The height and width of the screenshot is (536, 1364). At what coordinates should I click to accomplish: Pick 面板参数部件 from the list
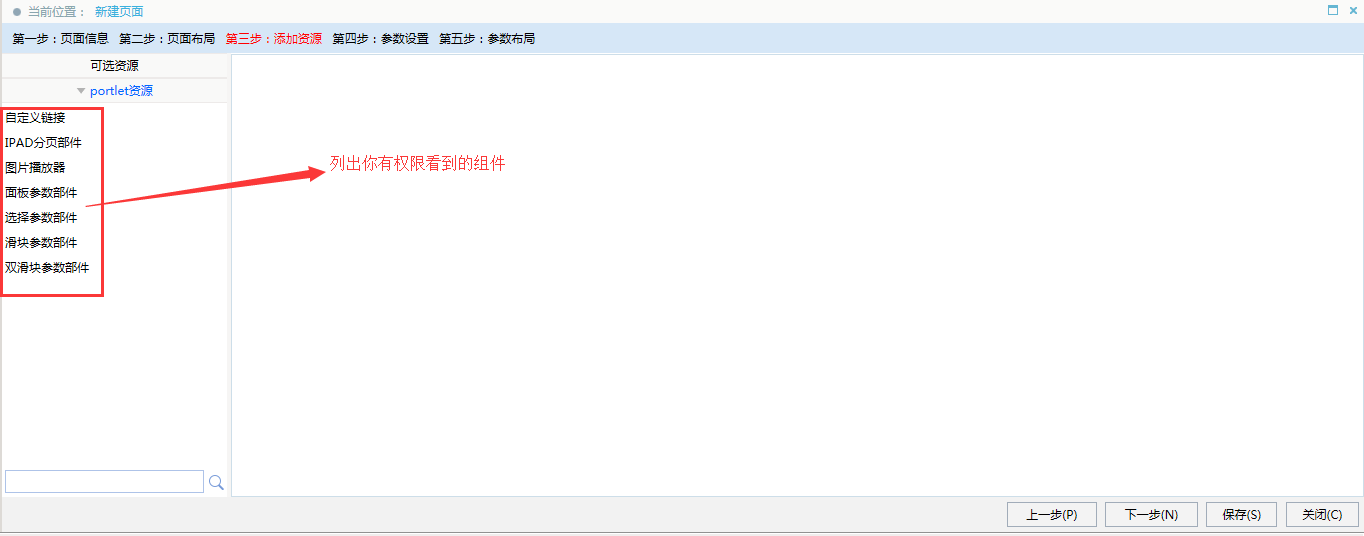click(41, 193)
